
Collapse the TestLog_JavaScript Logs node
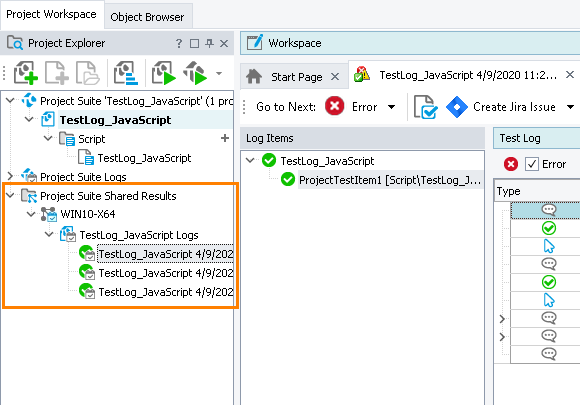tap(49, 234)
